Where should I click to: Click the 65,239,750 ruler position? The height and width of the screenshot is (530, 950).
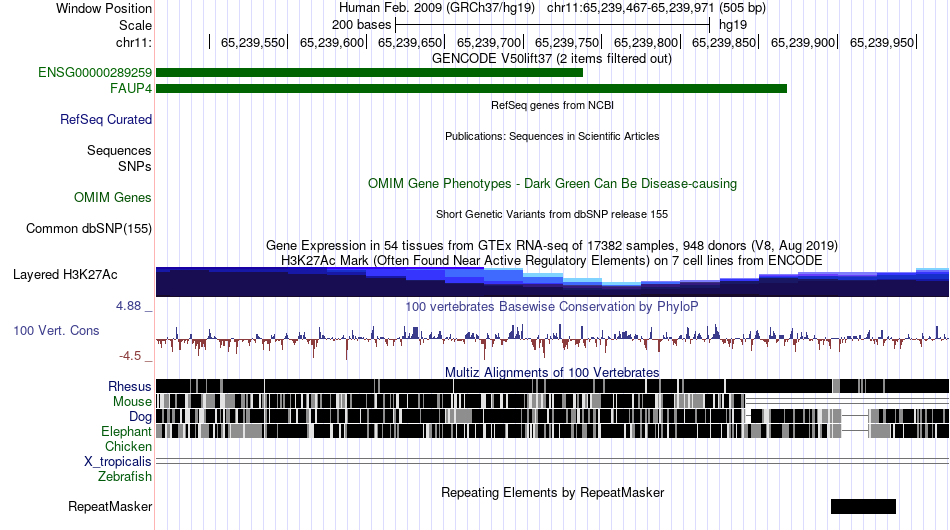click(x=567, y=42)
